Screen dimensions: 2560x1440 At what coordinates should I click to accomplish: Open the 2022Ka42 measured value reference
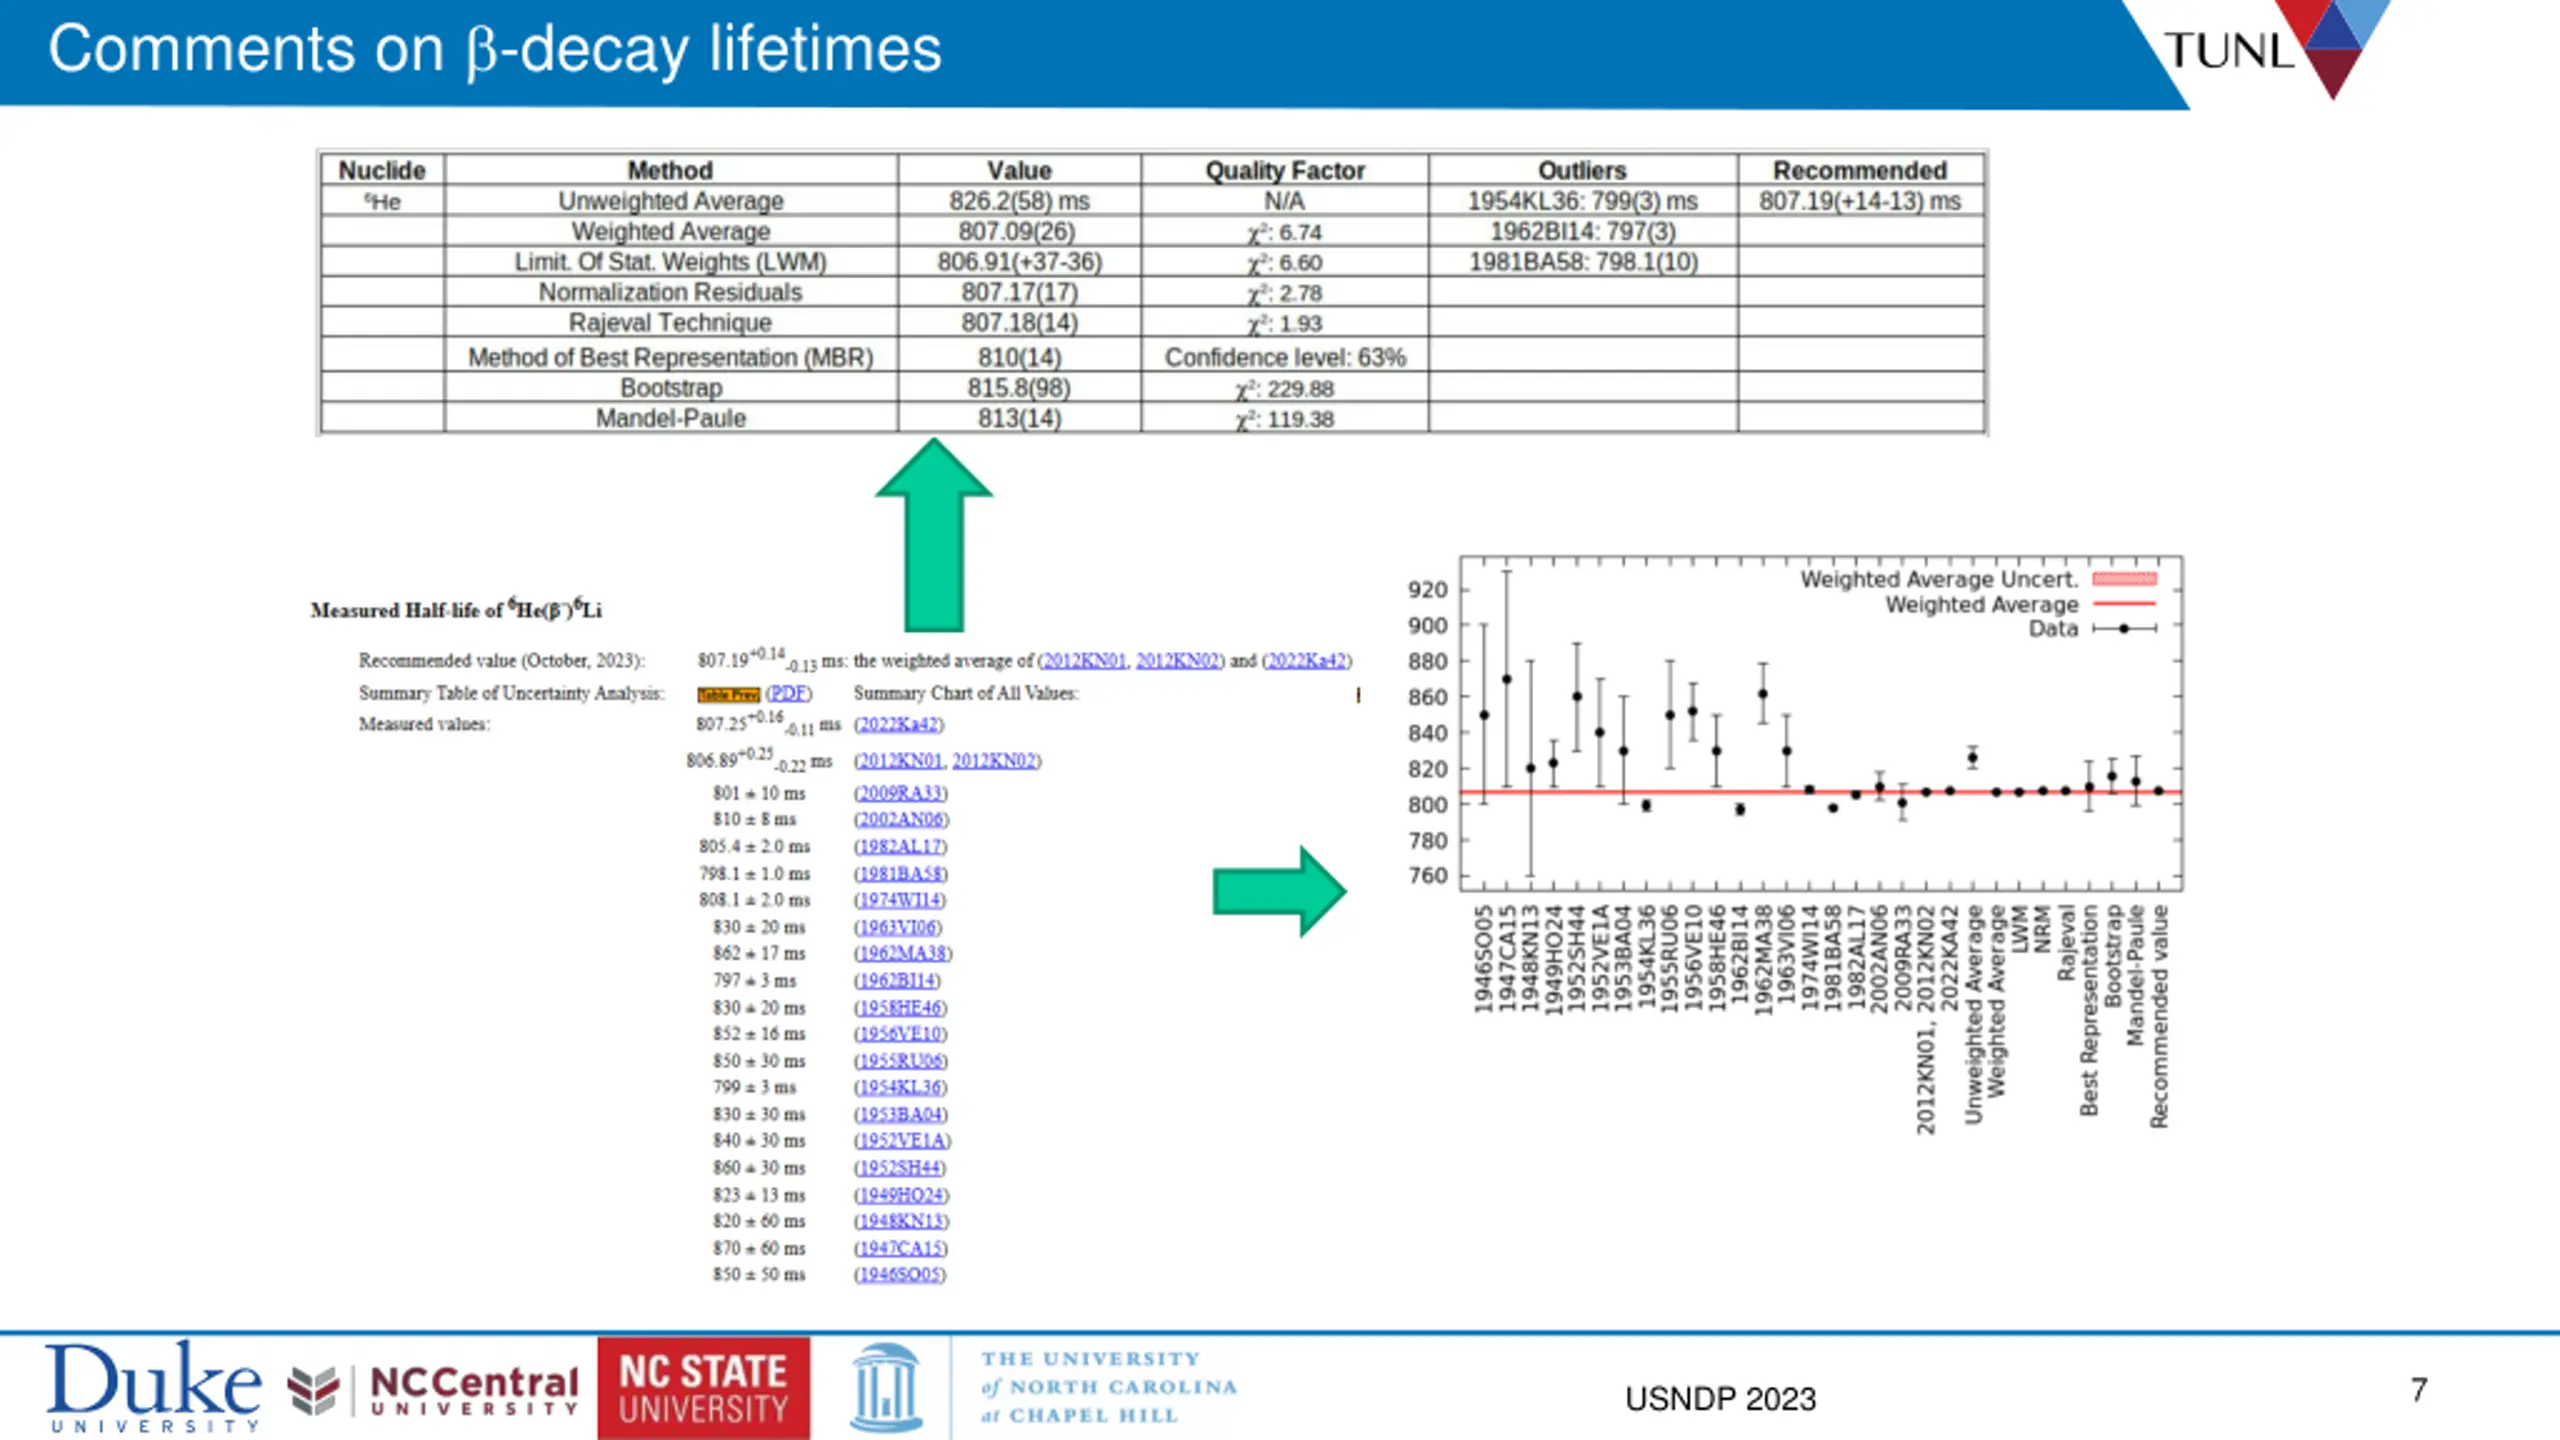click(x=899, y=724)
